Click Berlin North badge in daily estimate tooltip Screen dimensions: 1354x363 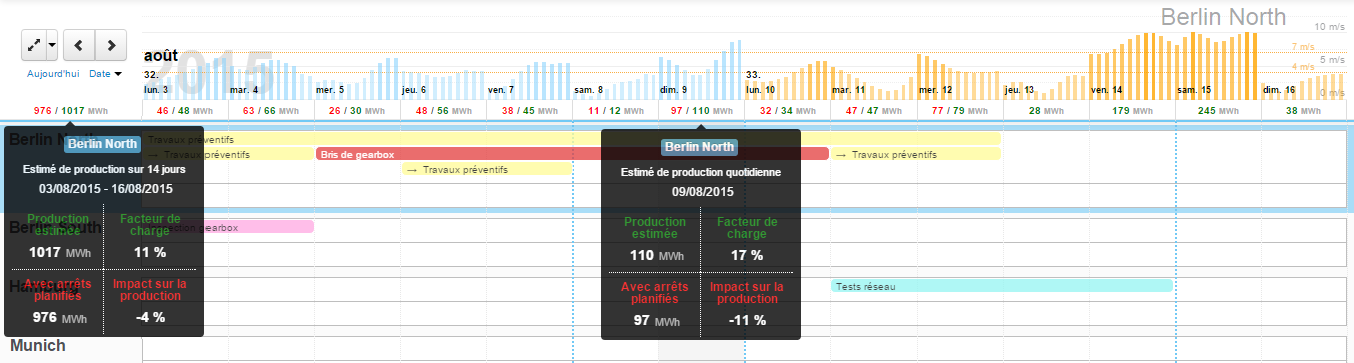click(x=699, y=147)
